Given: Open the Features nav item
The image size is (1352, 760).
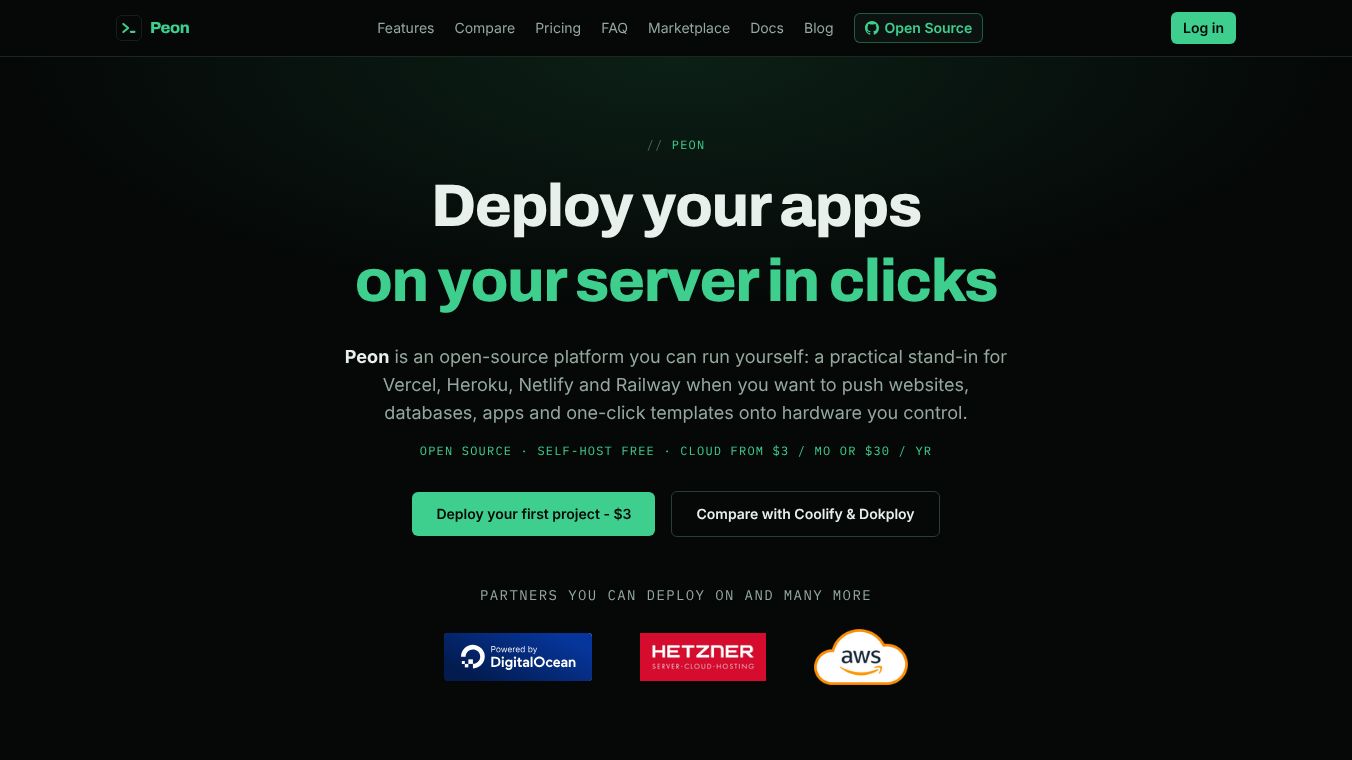Looking at the screenshot, I should [405, 28].
